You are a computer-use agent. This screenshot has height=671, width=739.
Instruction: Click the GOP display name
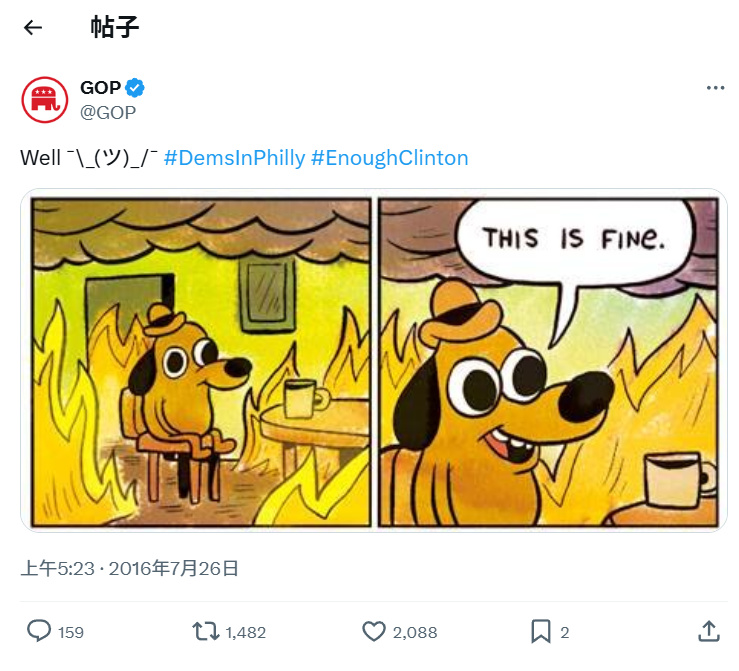pos(101,88)
